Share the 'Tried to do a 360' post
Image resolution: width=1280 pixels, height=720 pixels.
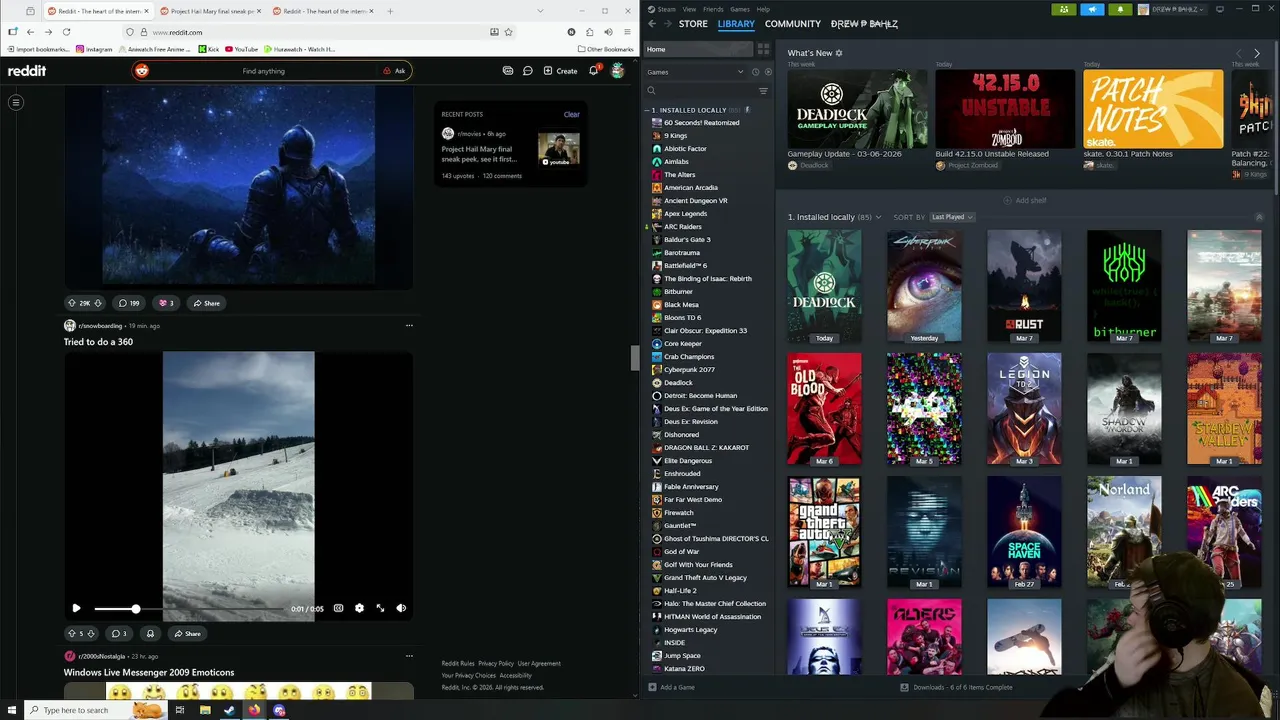[x=187, y=633]
